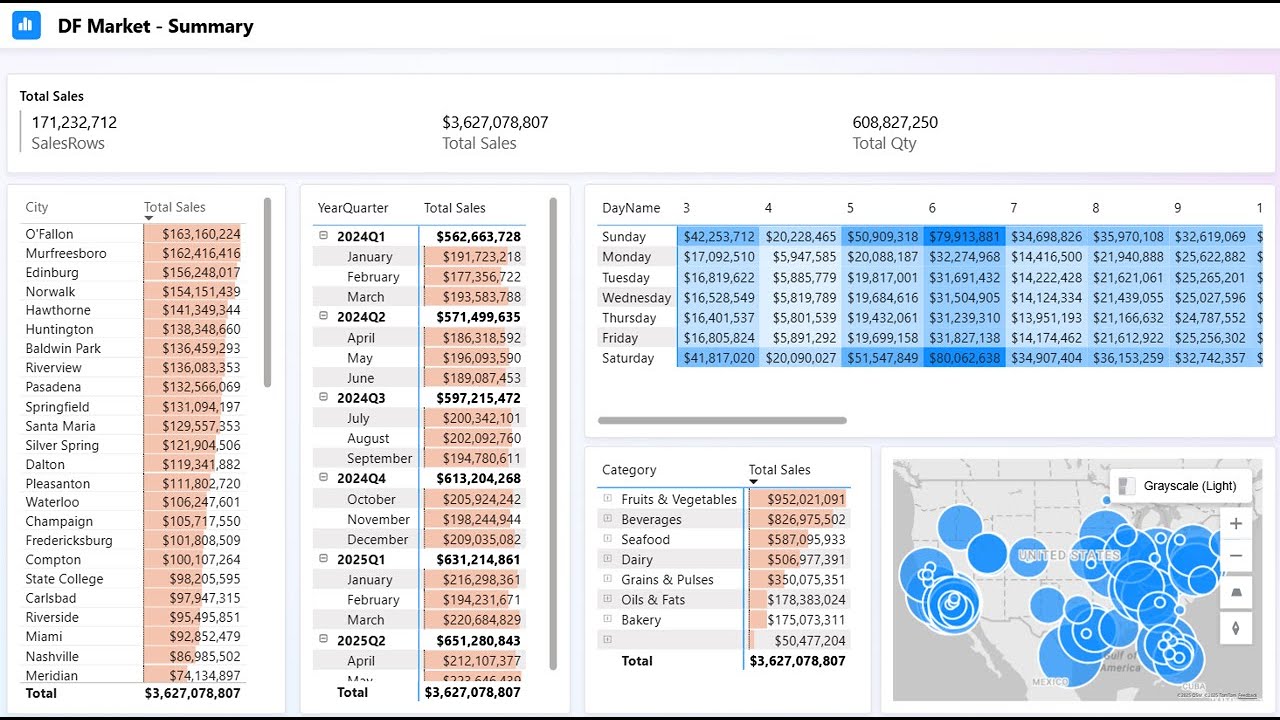Expand the Seafood category row
Screen dimensions: 1280x720
pos(607,539)
